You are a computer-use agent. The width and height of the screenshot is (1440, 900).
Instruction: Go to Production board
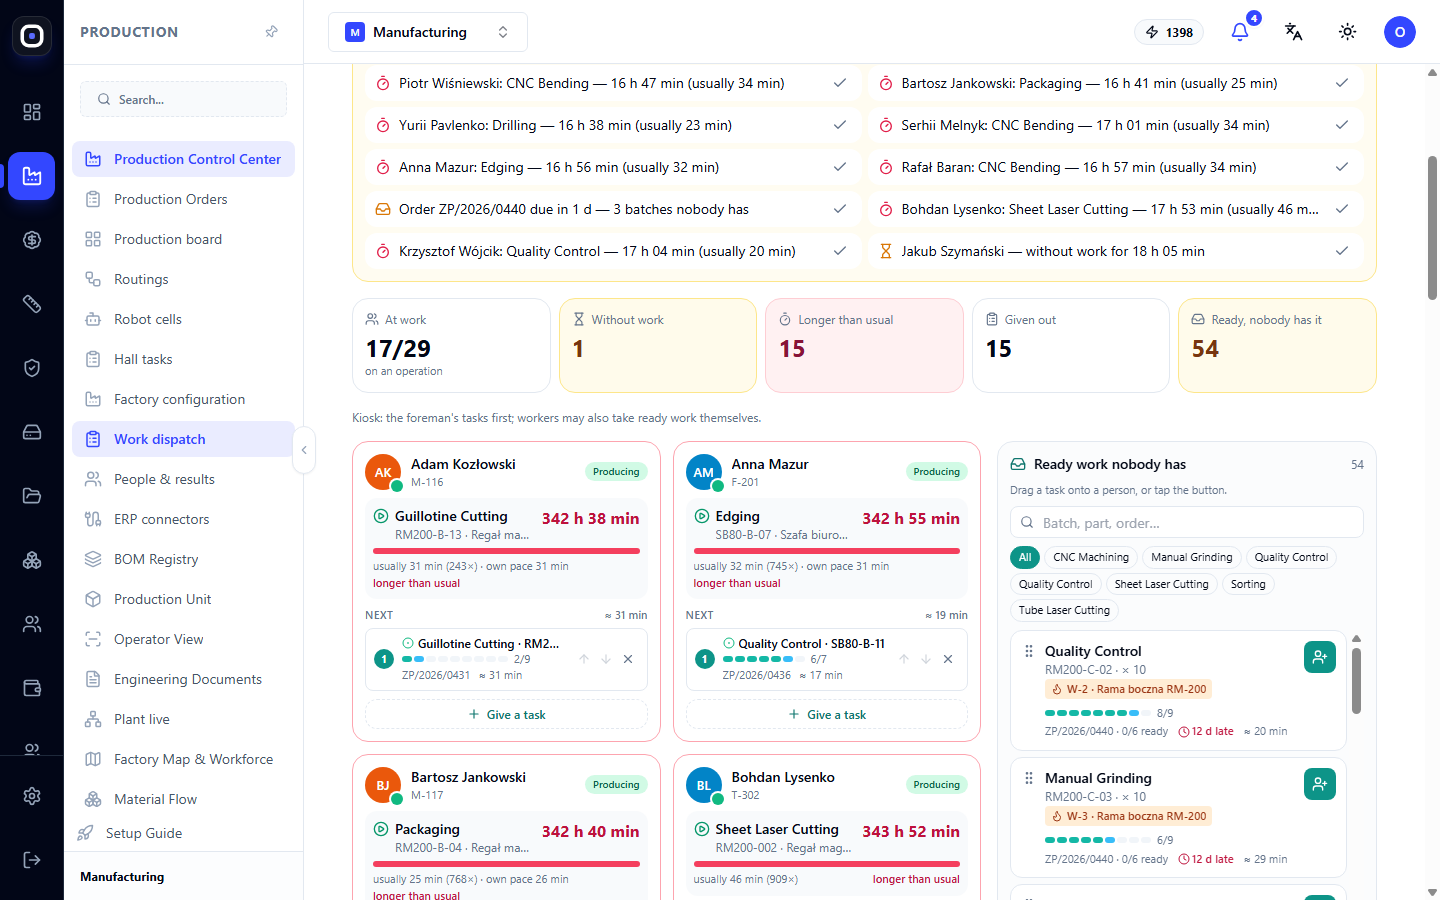coord(183,239)
